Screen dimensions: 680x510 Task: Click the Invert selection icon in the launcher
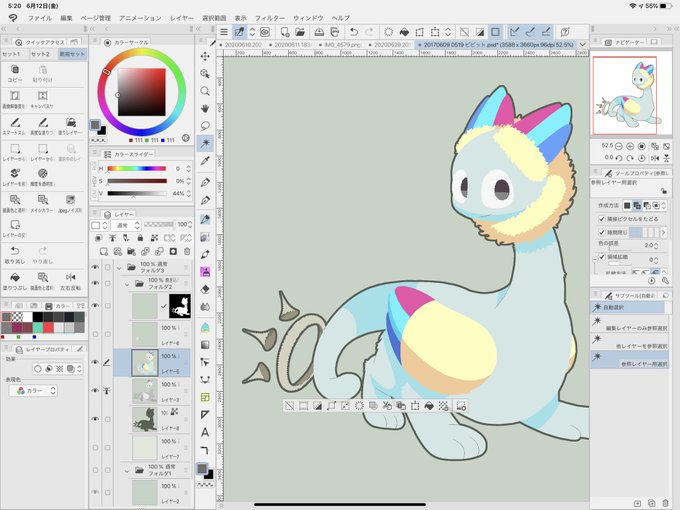[317, 406]
